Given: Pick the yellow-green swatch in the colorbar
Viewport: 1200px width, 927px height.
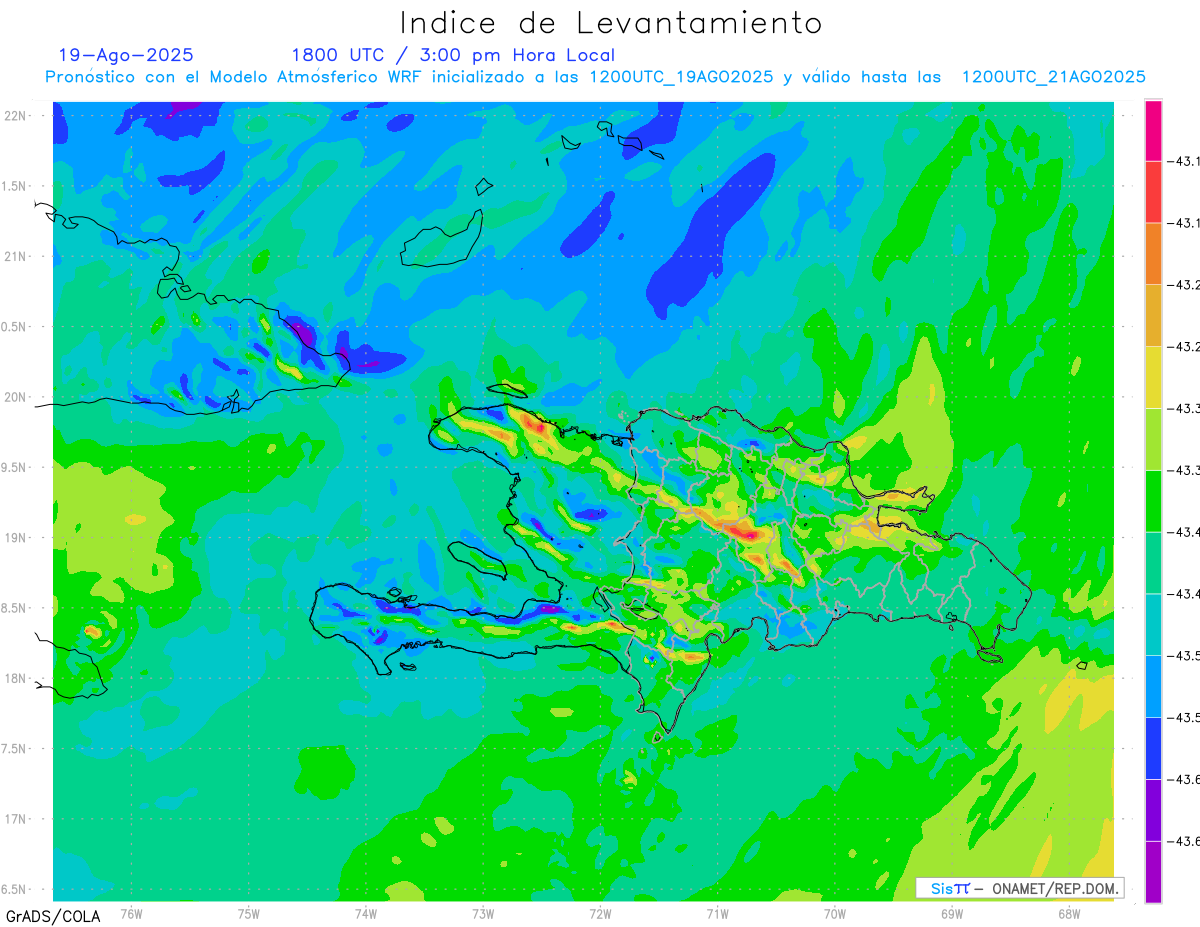Looking at the screenshot, I should (1153, 439).
